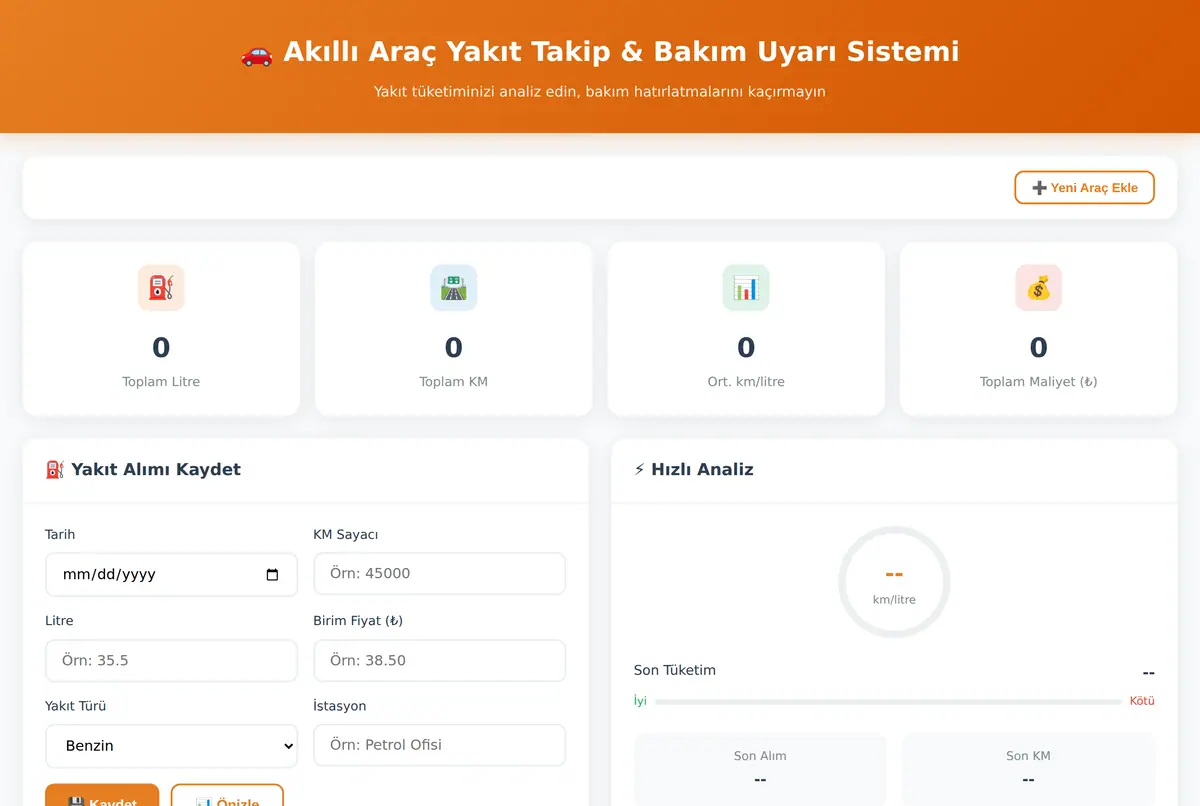The image size is (1200, 806).
Task: Click the Yakıt Alımı Kaydet heading
Action: [x=143, y=469]
